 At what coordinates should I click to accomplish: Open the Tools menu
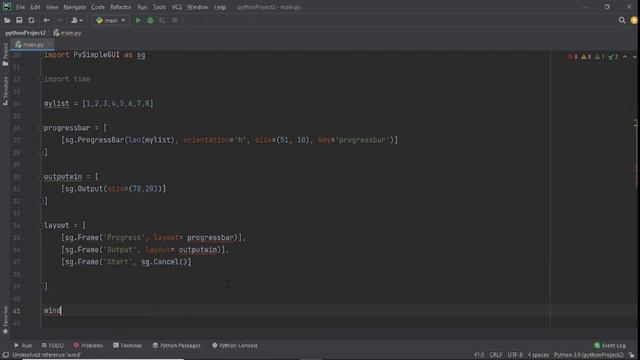click(x=160, y=7)
